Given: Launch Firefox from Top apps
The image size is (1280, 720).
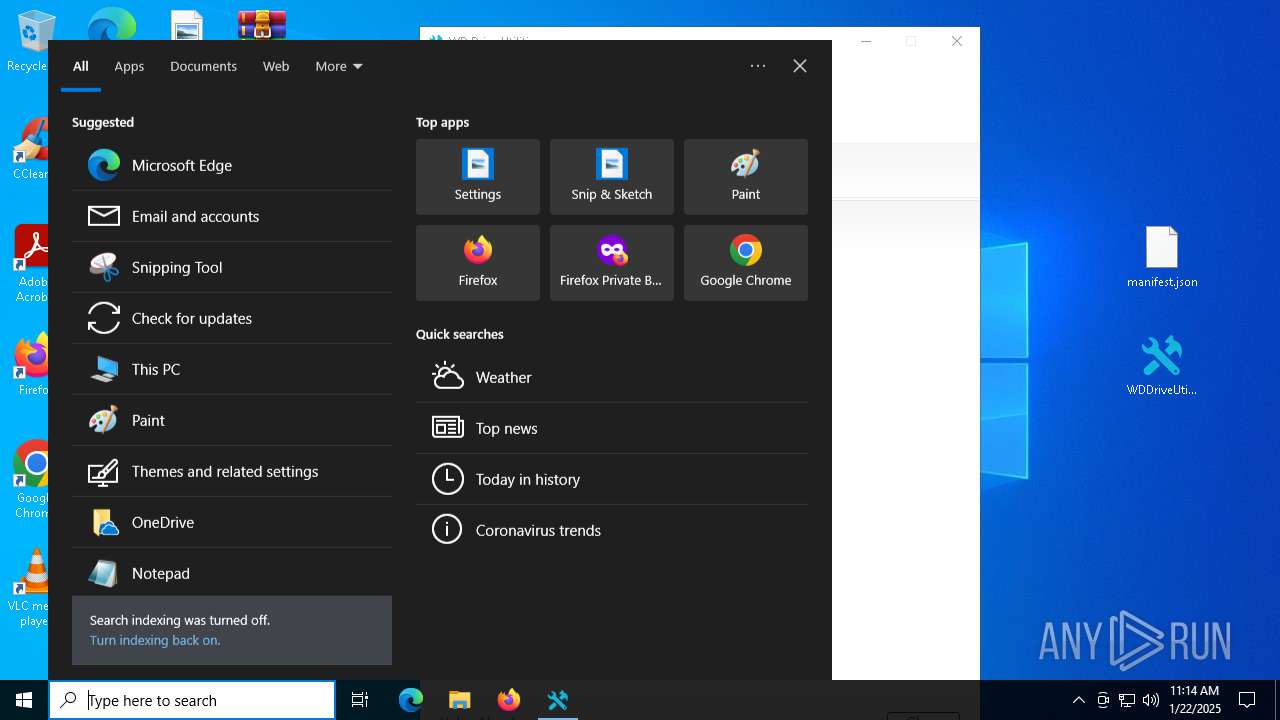Looking at the screenshot, I should coord(478,263).
